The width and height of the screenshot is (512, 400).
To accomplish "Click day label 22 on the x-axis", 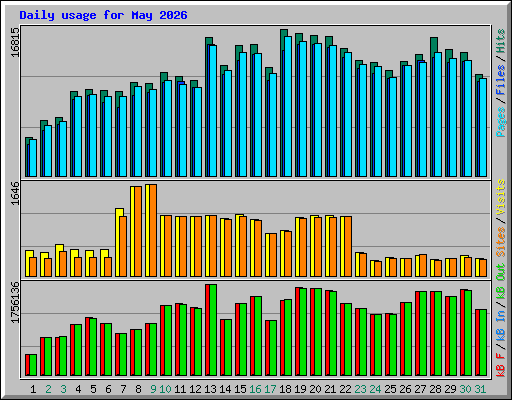I will click(345, 389).
